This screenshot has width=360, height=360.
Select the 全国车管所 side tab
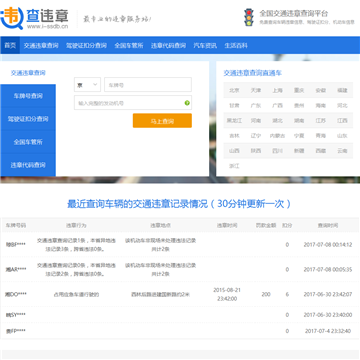(28, 142)
